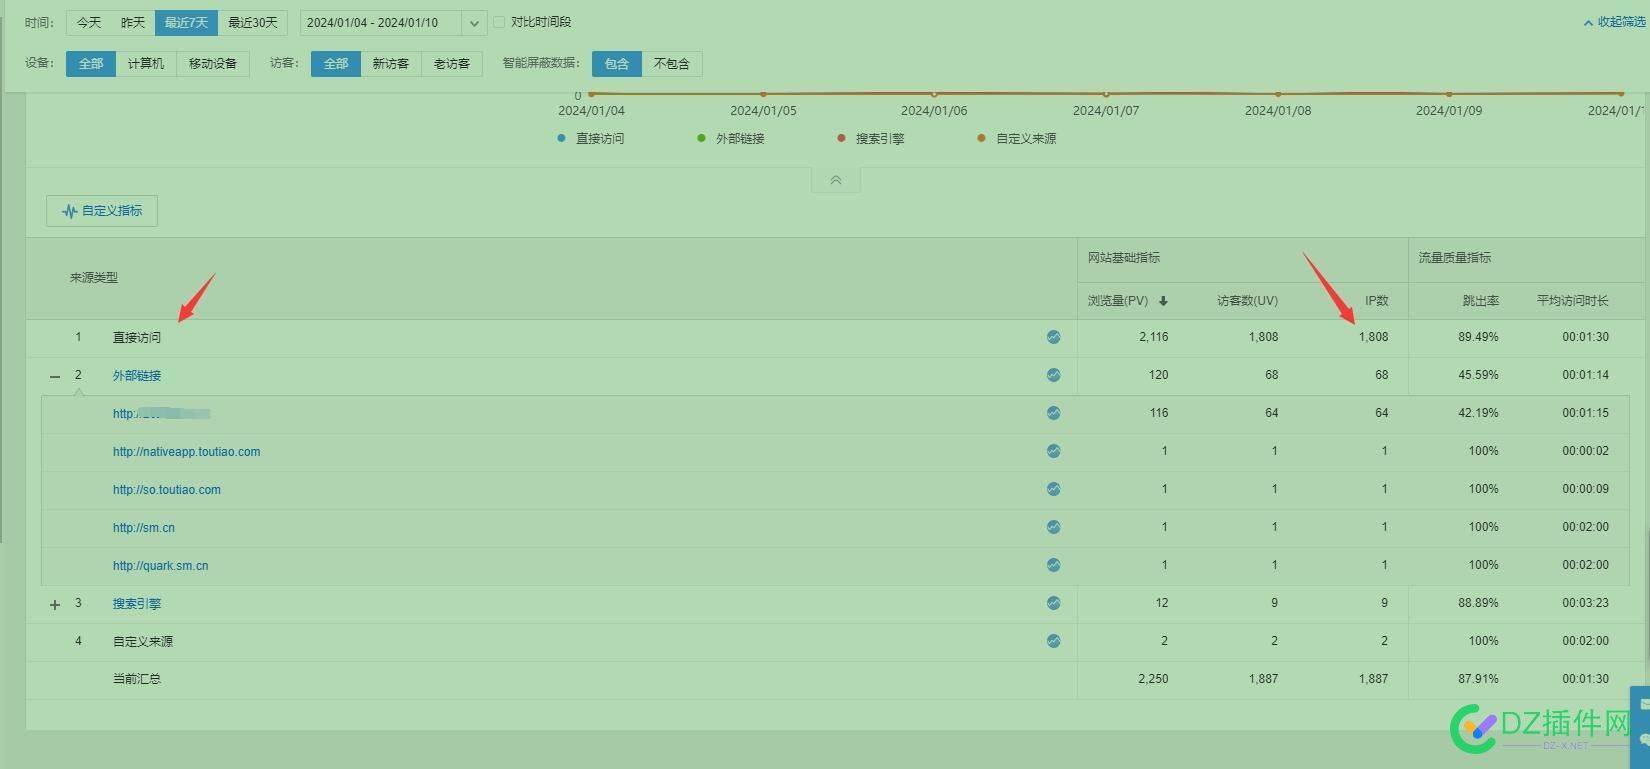1650x769 pixels.
Task: Open trend icon for nativeapp.toutiao.com row
Action: pyautogui.click(x=1053, y=451)
